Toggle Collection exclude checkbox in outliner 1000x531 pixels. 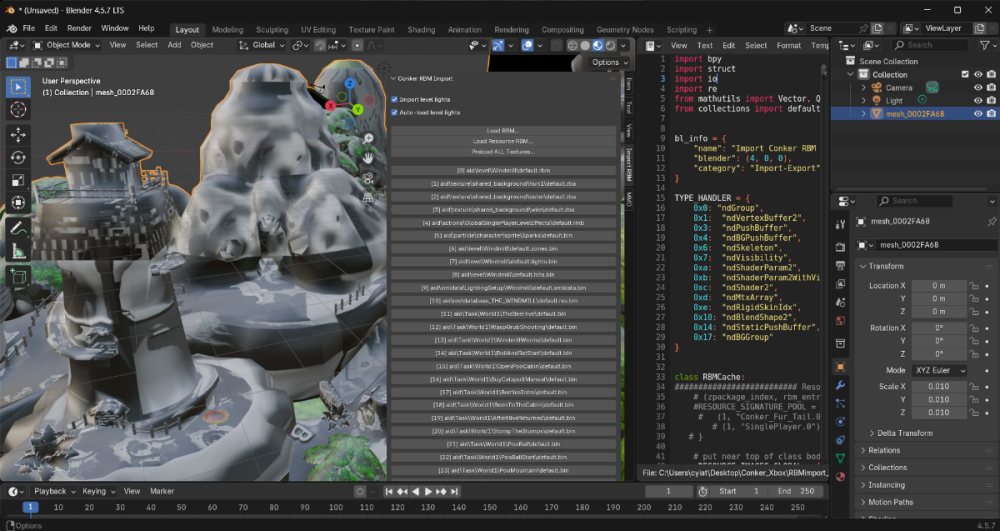965,75
